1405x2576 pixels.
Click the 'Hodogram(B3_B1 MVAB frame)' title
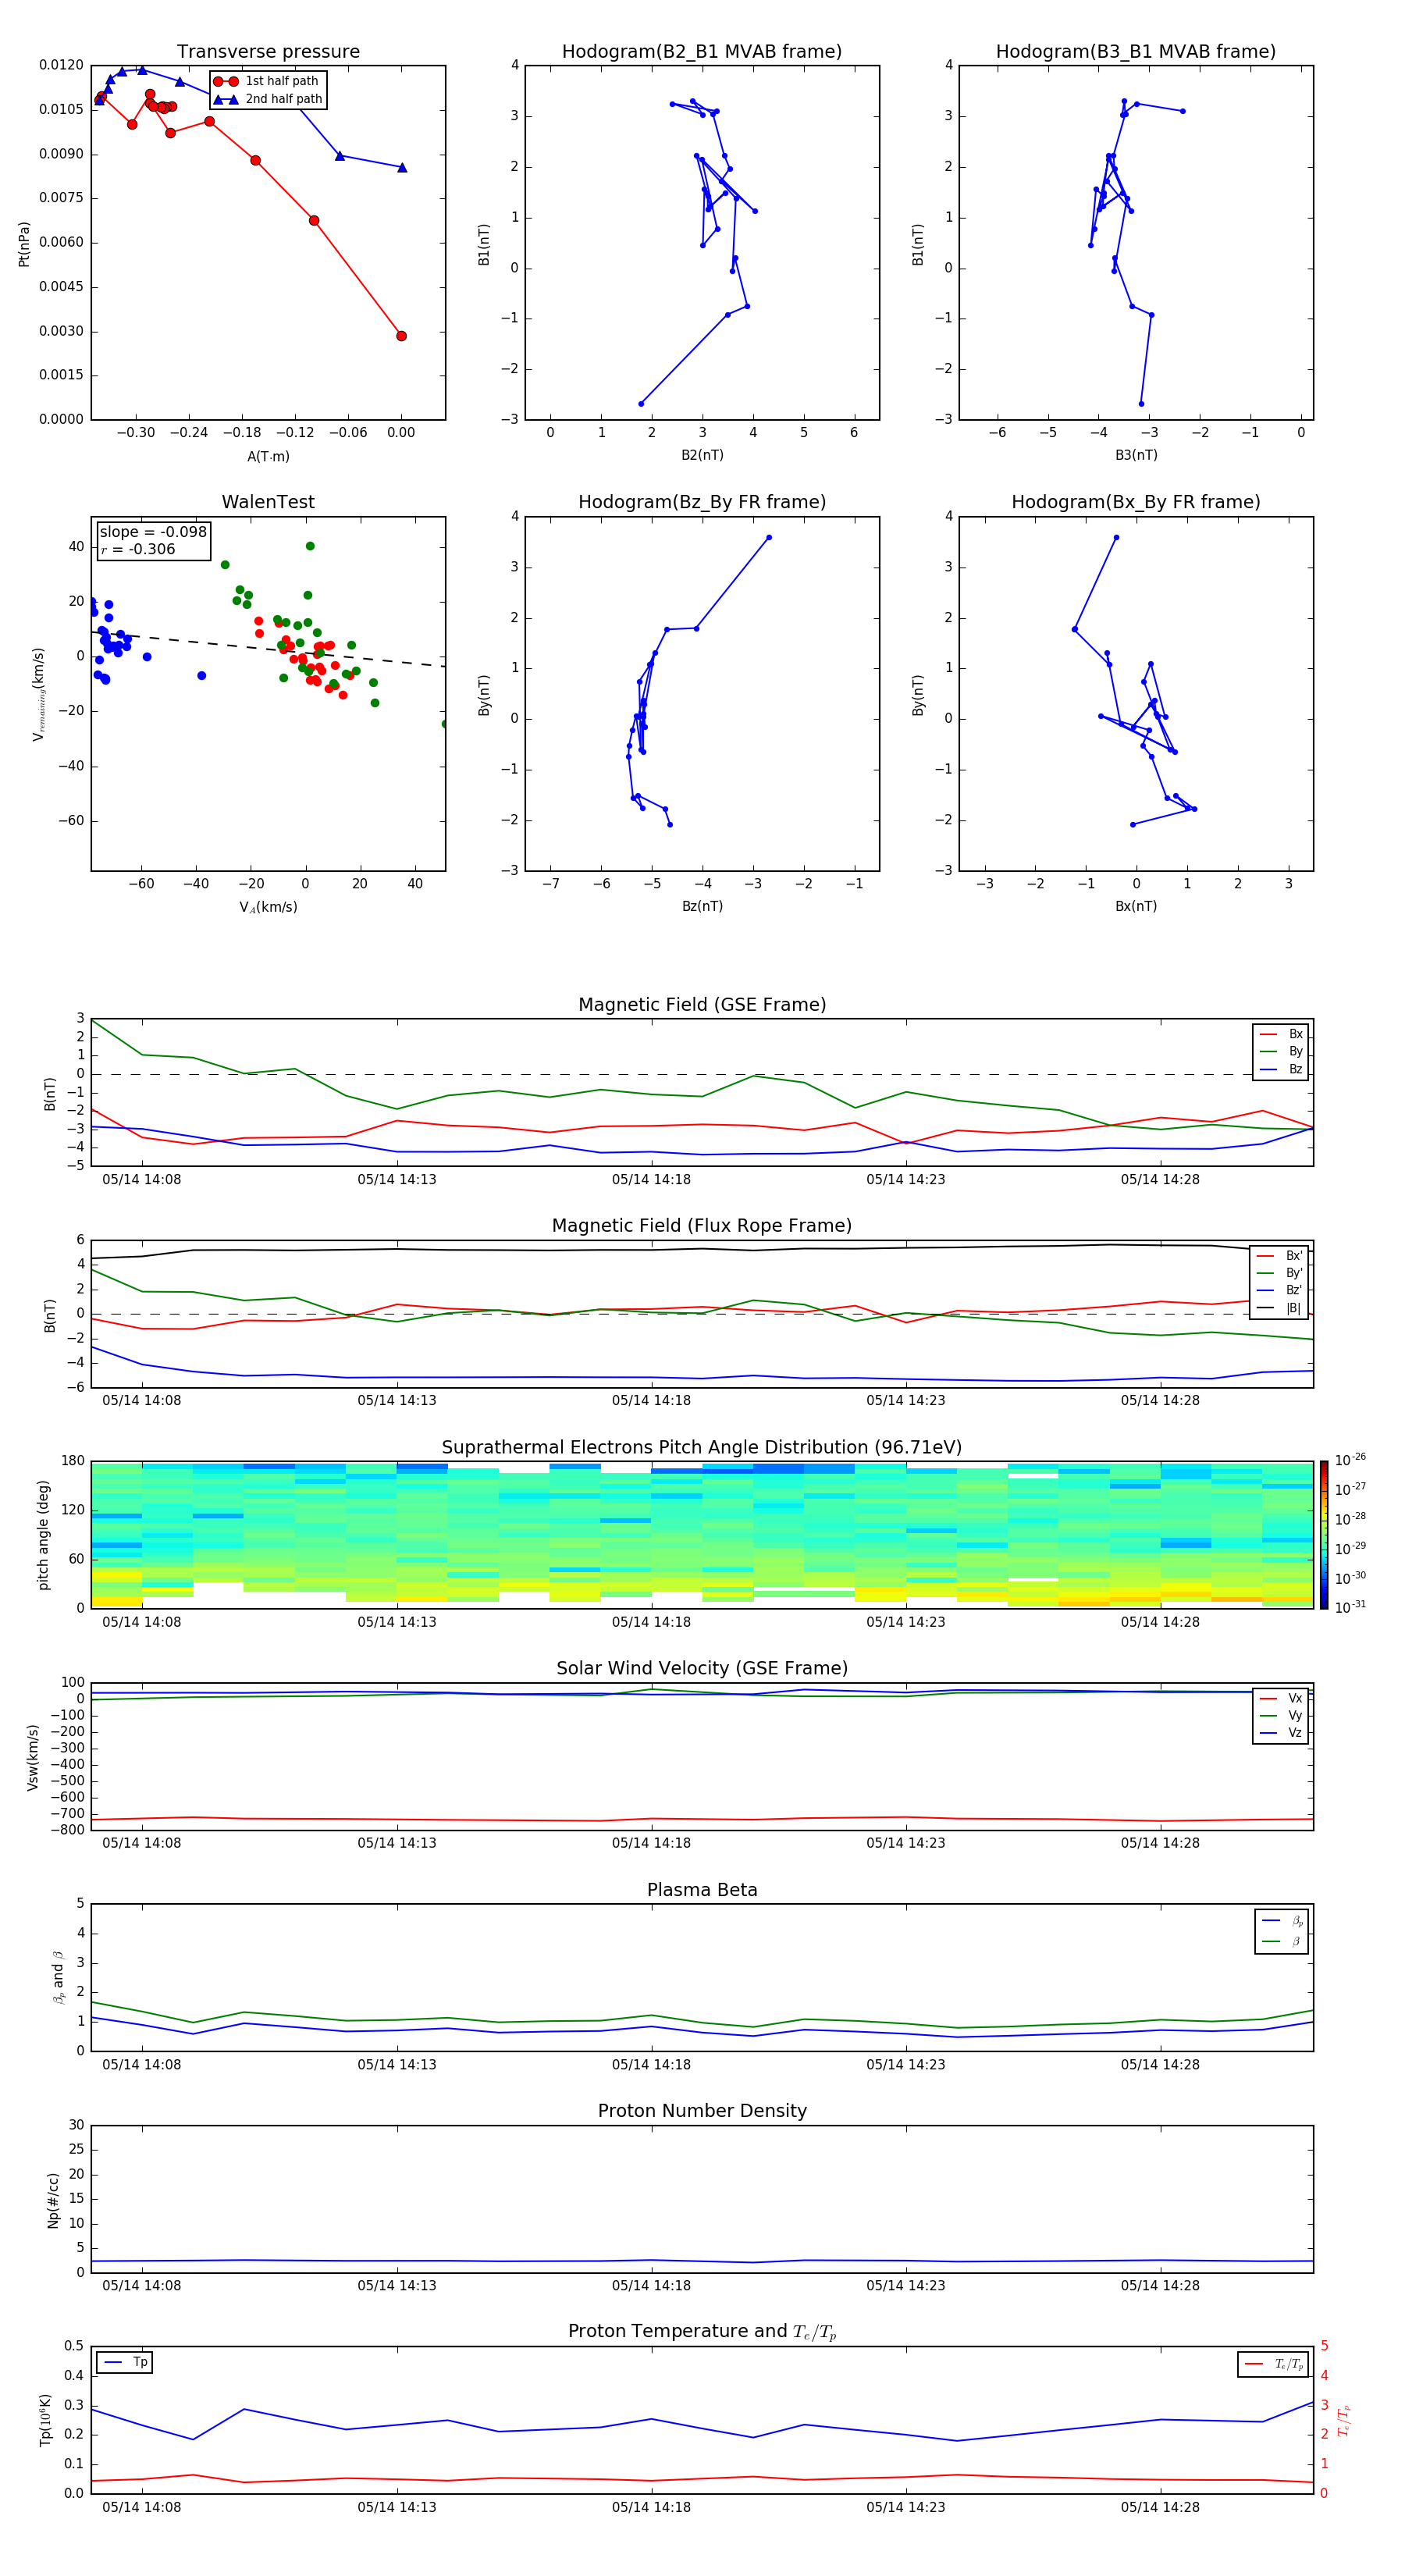1136,52
